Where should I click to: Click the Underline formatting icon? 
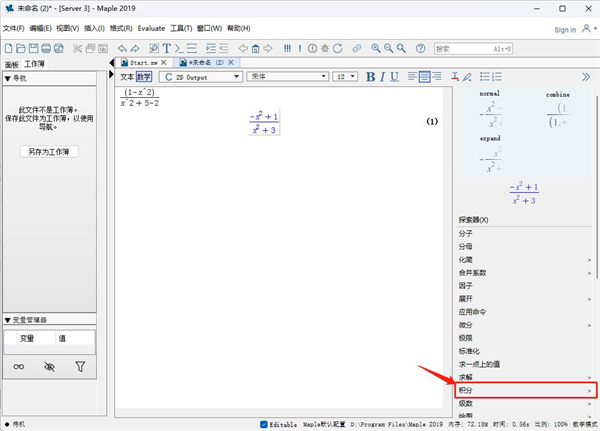click(x=396, y=76)
